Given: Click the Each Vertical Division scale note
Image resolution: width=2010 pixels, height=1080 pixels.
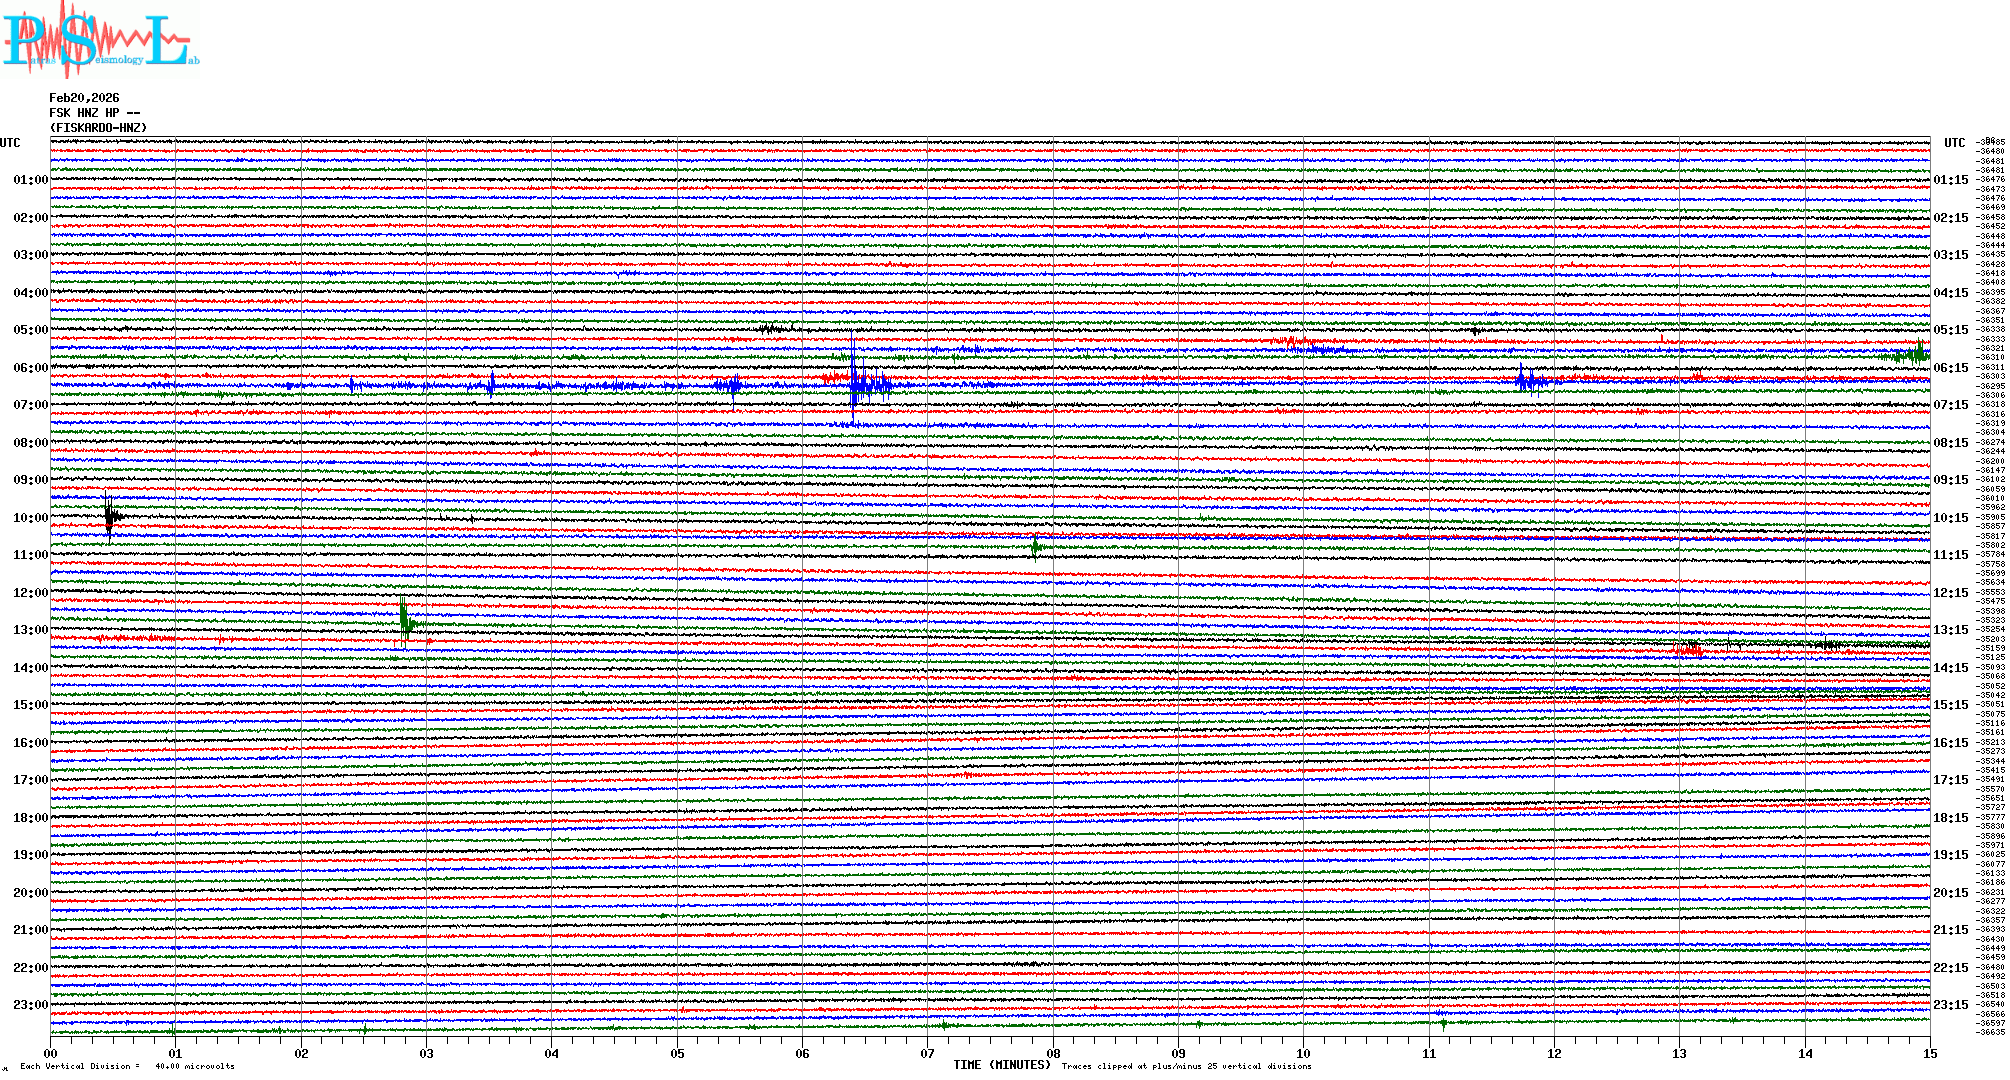Looking at the screenshot, I should click(127, 1066).
